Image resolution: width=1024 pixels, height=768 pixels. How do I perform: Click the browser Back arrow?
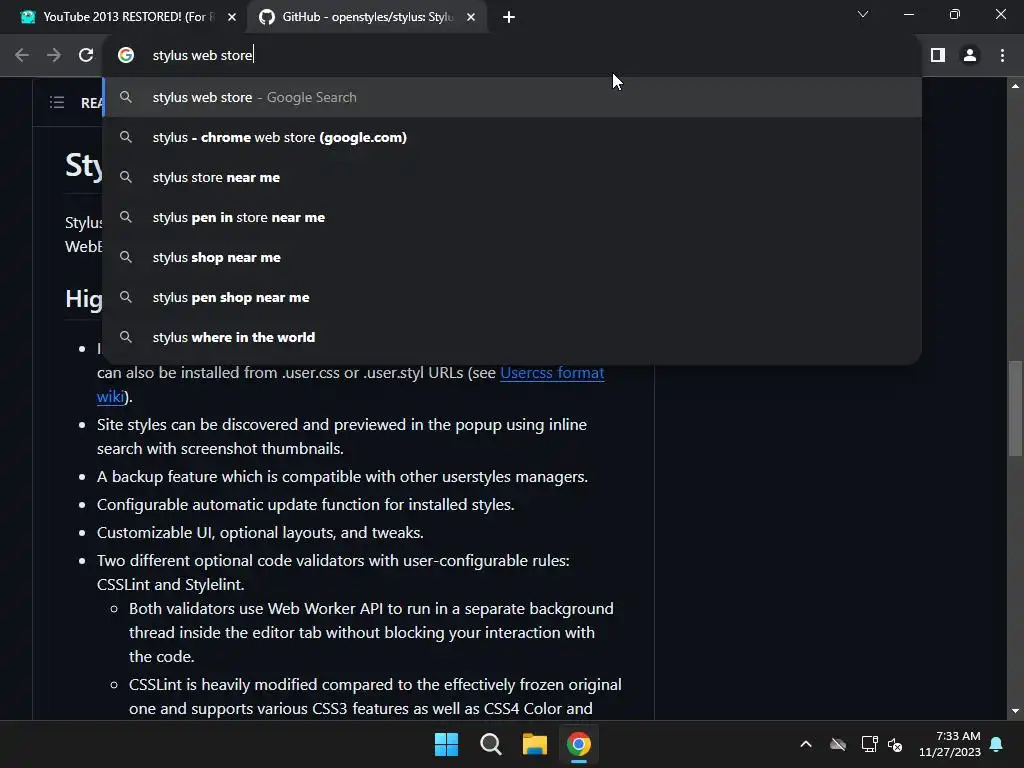22,56
